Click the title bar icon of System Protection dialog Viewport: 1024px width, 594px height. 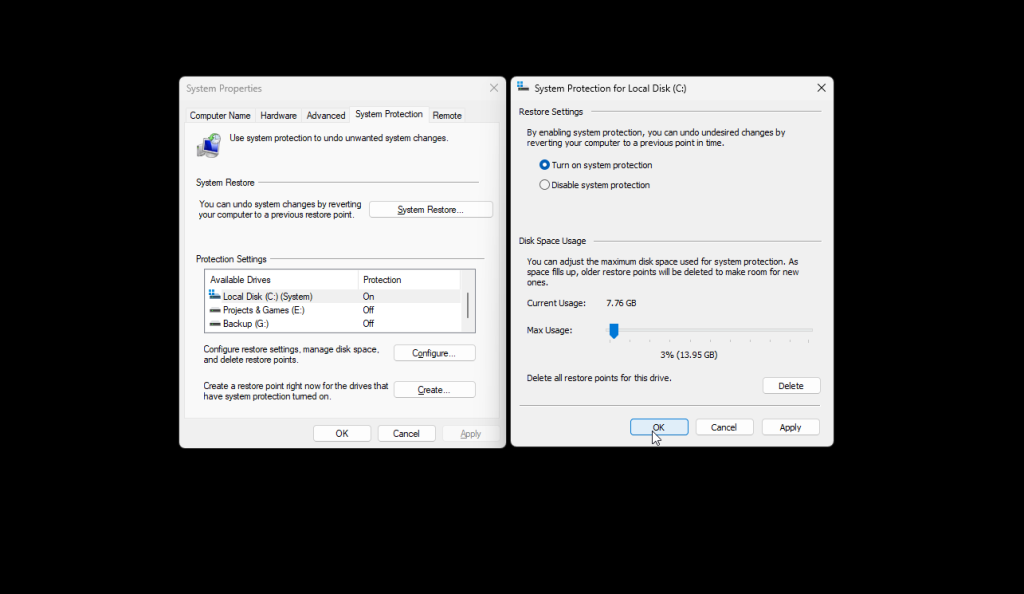(x=523, y=88)
